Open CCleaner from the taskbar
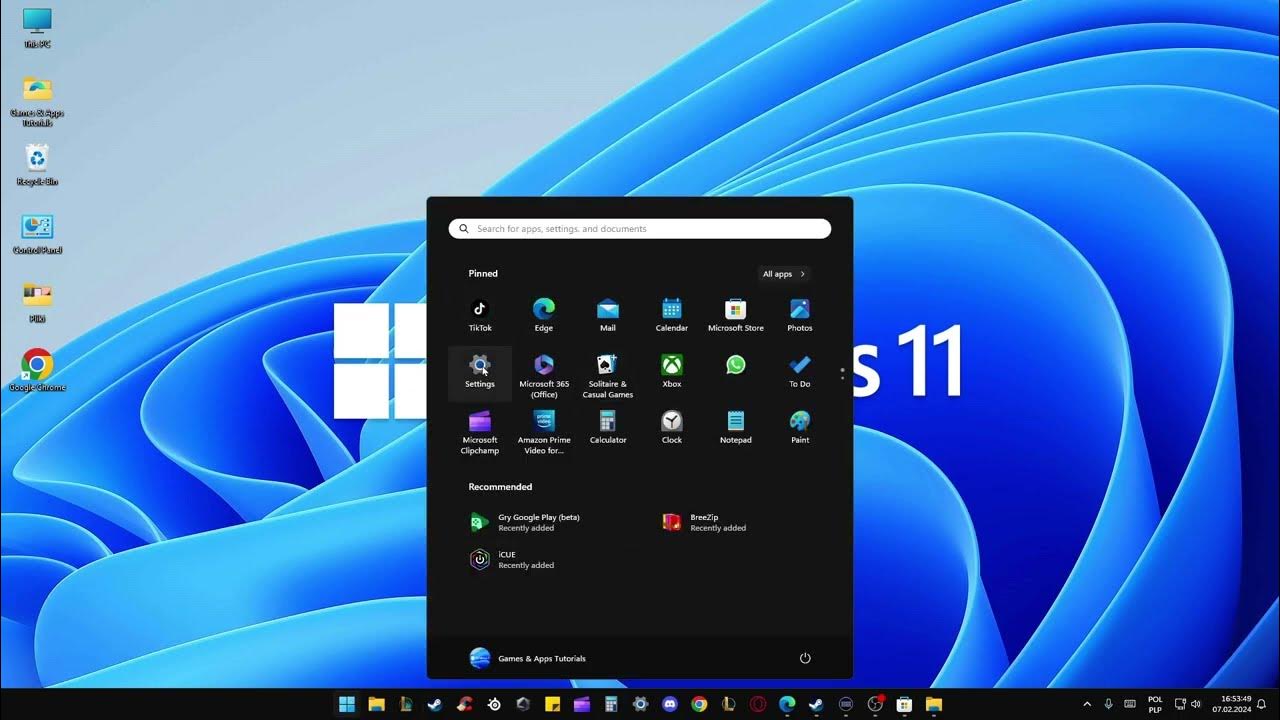 point(464,704)
